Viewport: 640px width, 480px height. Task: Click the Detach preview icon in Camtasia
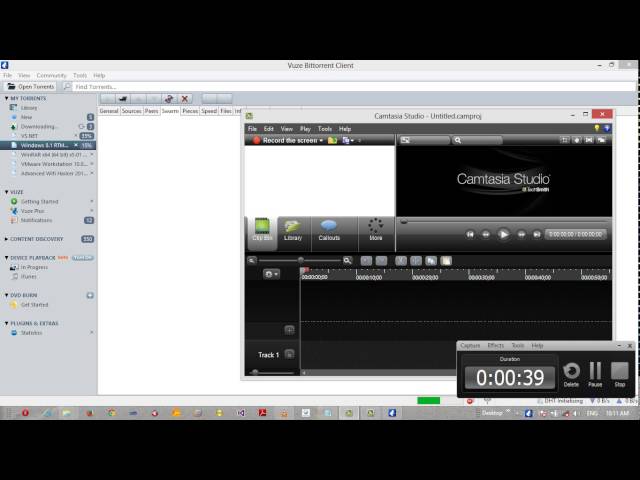(x=602, y=140)
